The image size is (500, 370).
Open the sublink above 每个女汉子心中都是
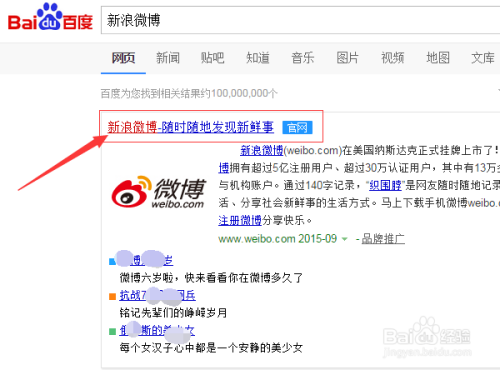[157, 330]
